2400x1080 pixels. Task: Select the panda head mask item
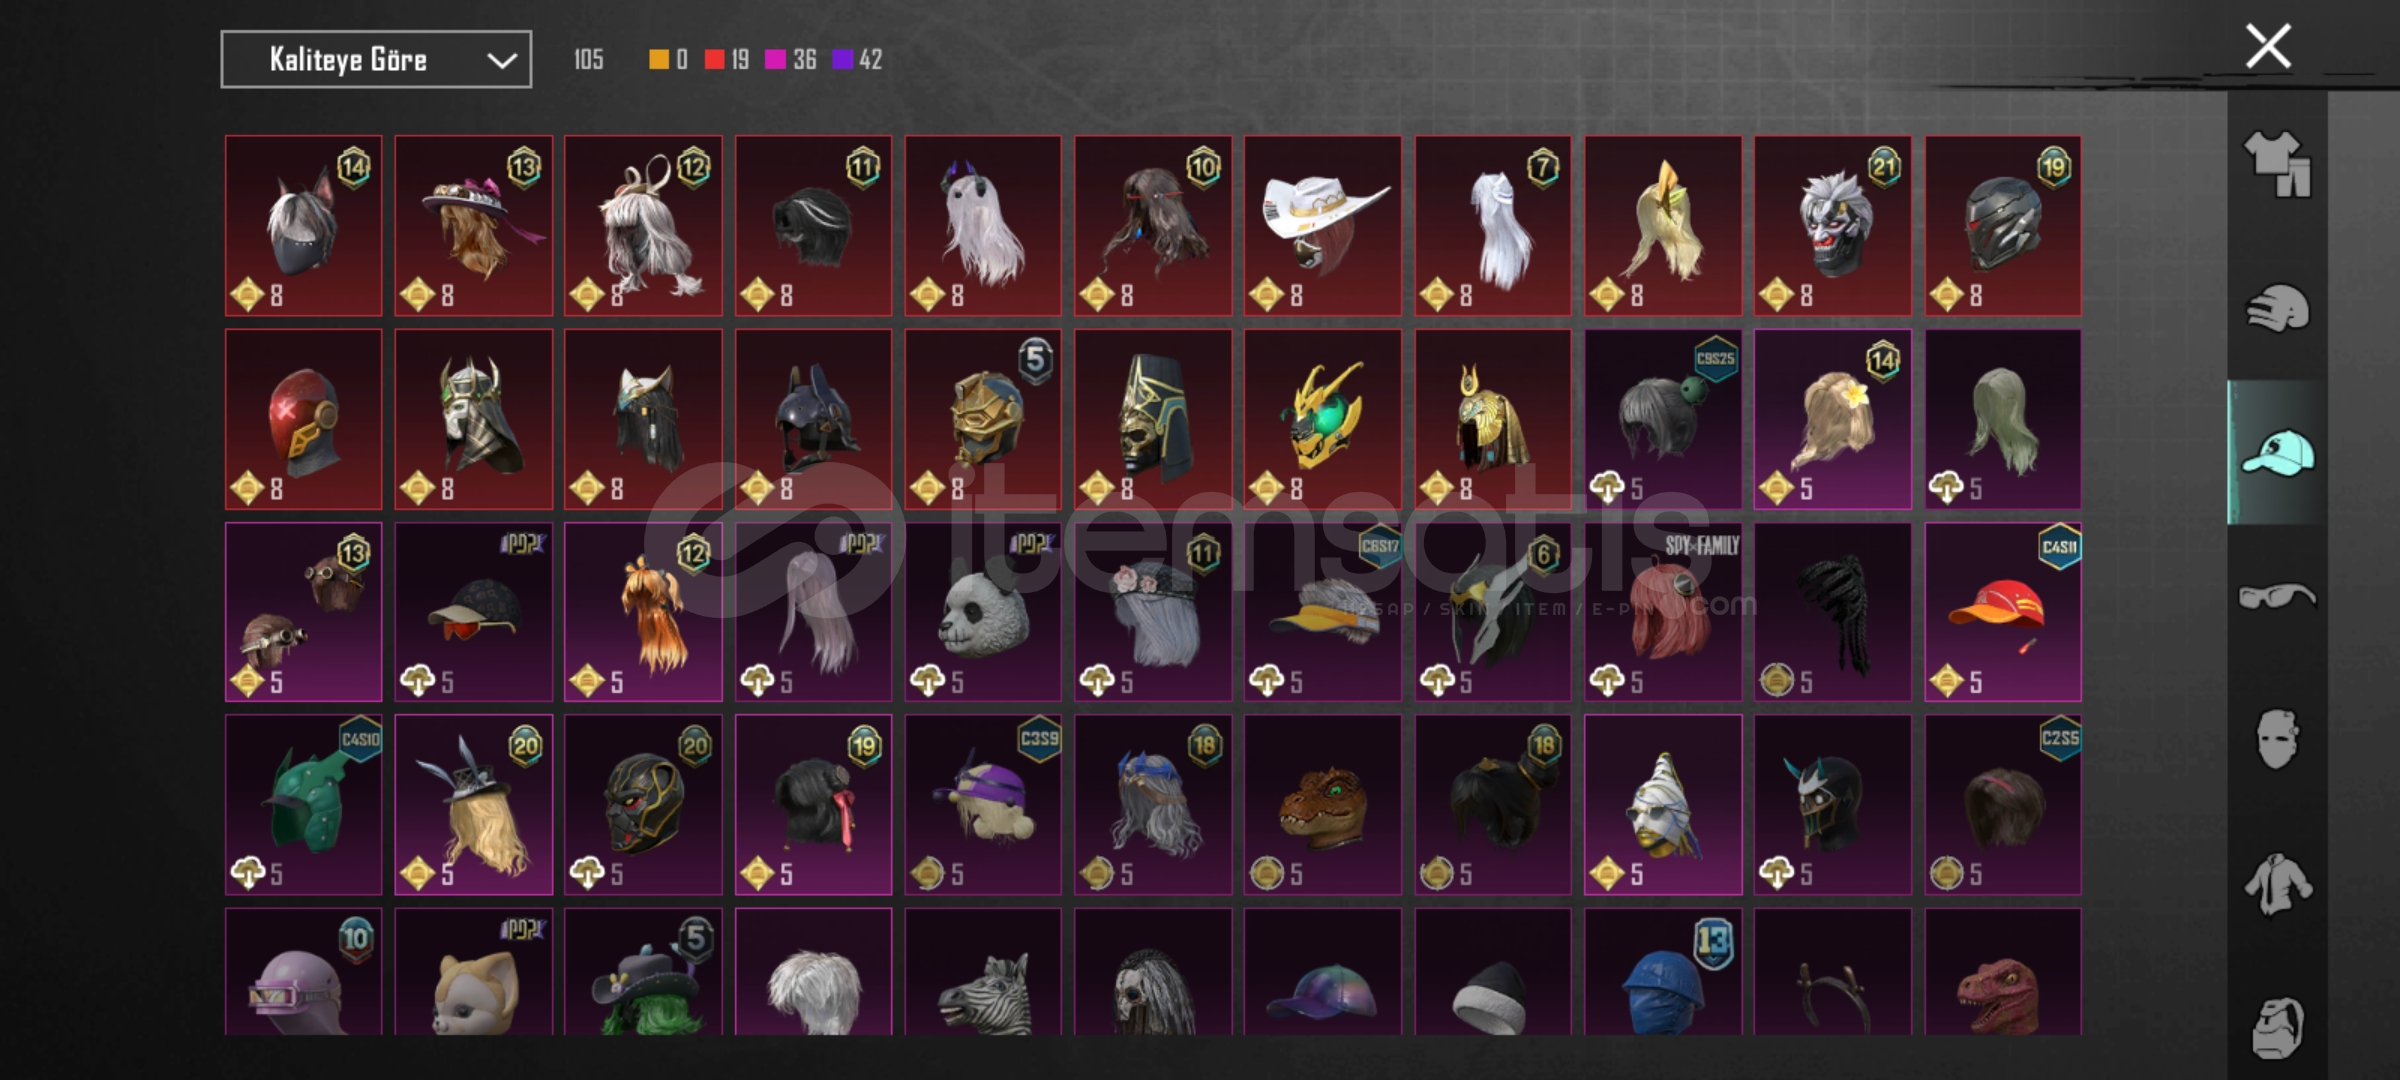983,612
